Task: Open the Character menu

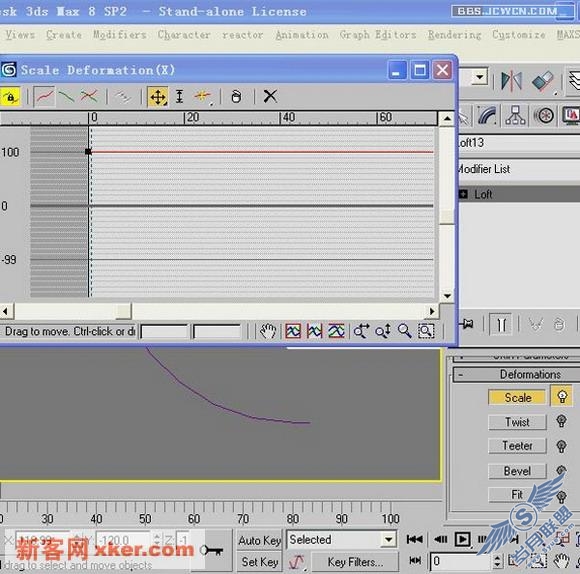Action: 184,35
